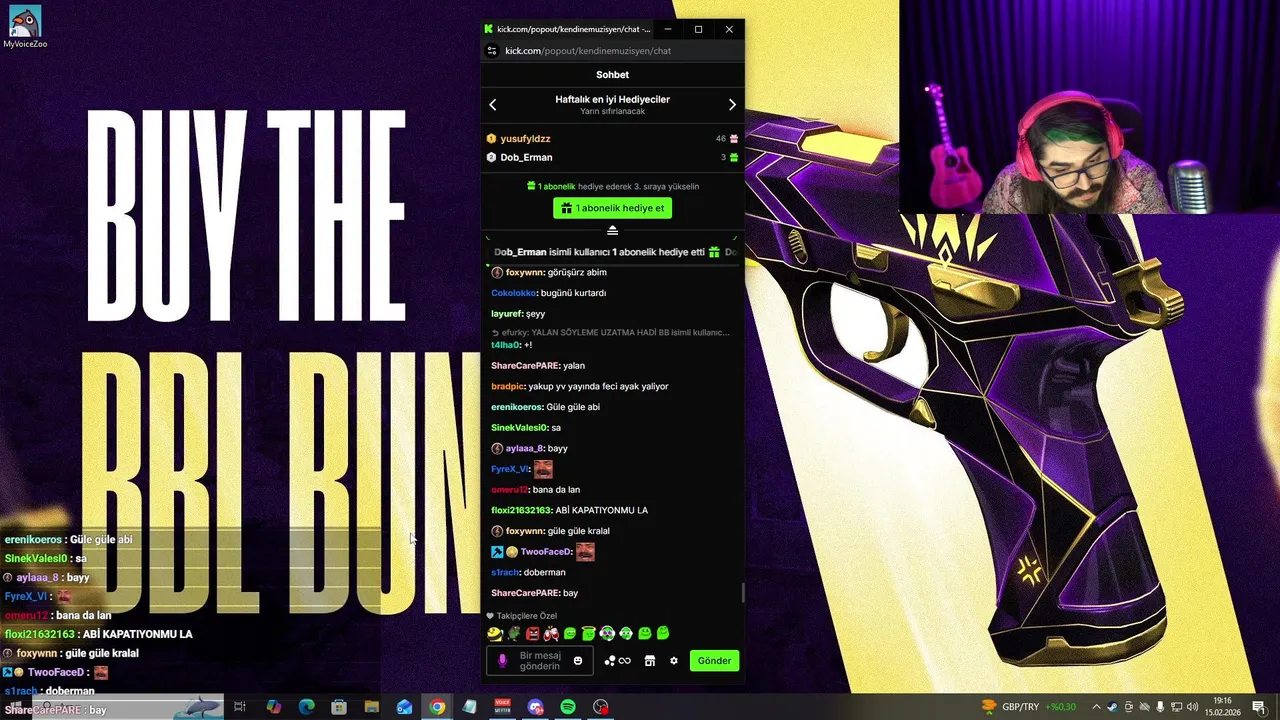Select the last green blob emote in row

(x=662, y=633)
